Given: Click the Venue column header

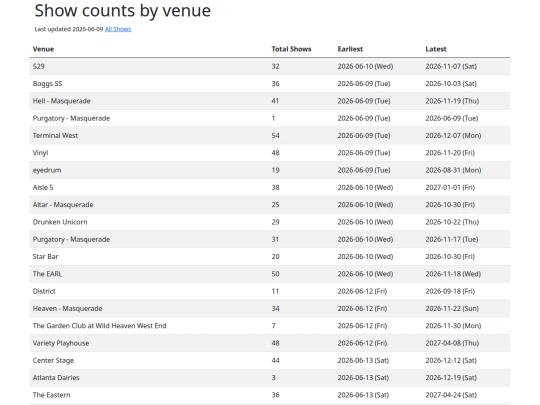Looking at the screenshot, I should 43,49.
